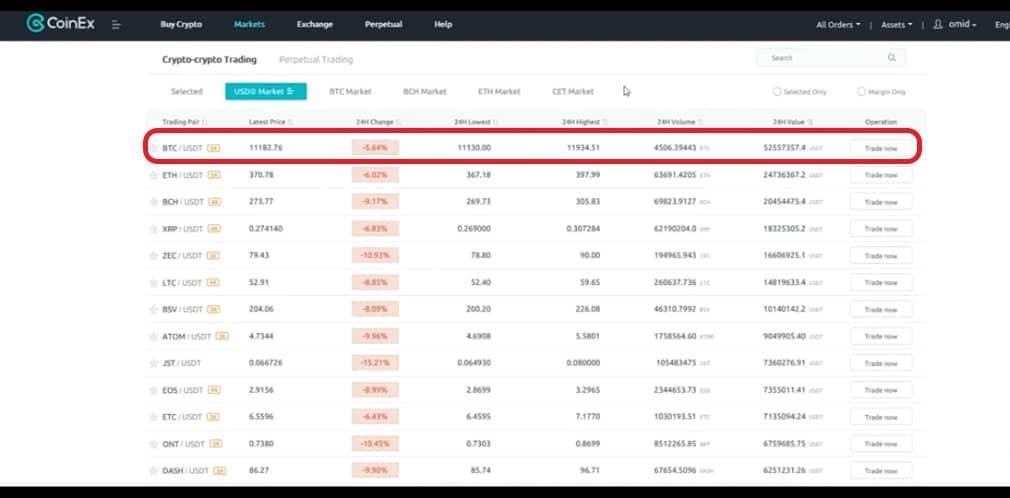Star the ETC/USDT pair as favorite

click(153, 417)
